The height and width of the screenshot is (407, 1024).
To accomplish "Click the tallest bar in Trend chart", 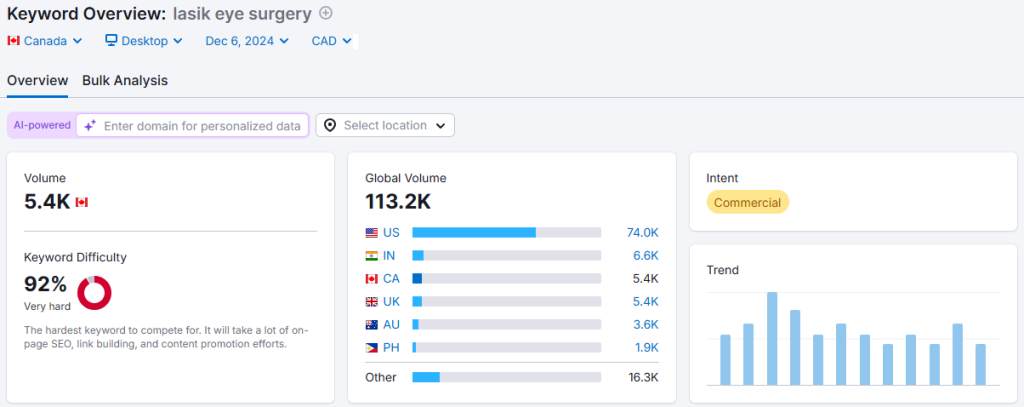I will (772, 338).
